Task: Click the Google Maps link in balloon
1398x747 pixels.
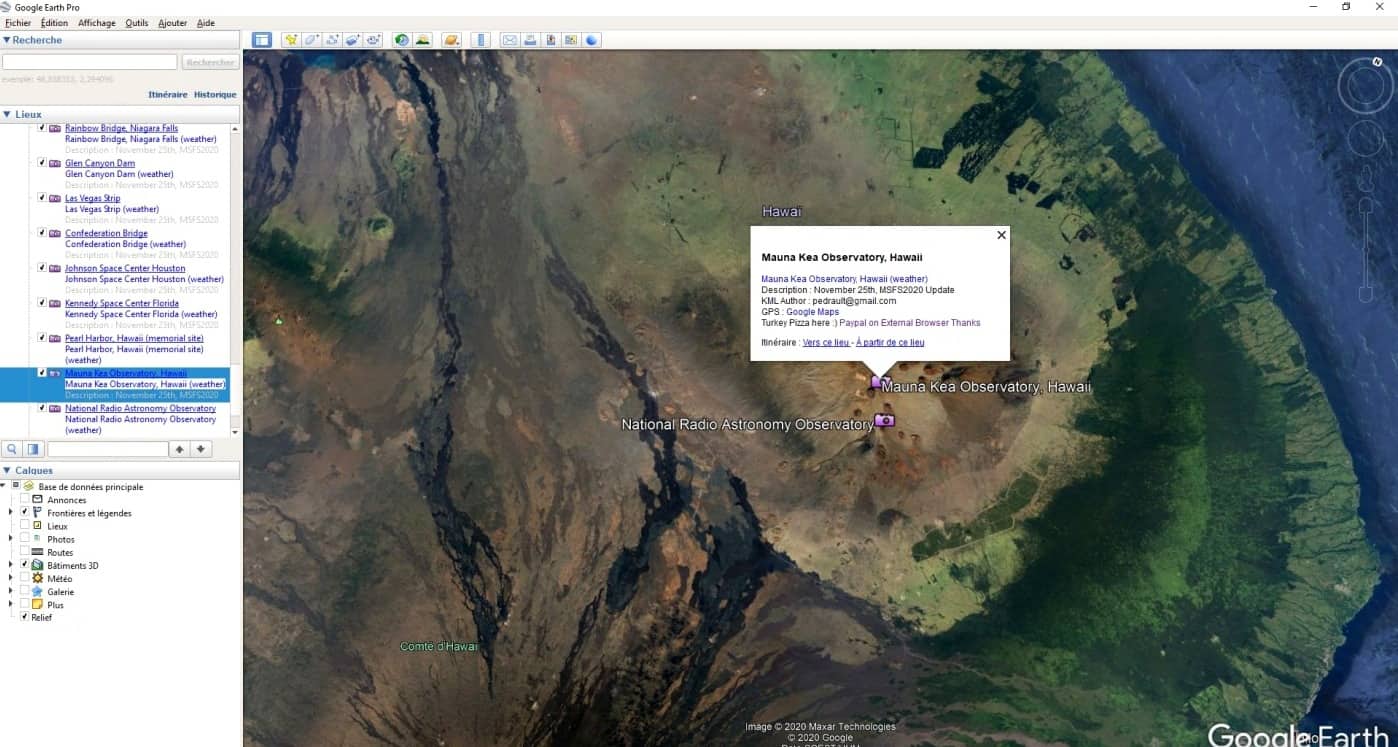Action: (x=812, y=312)
